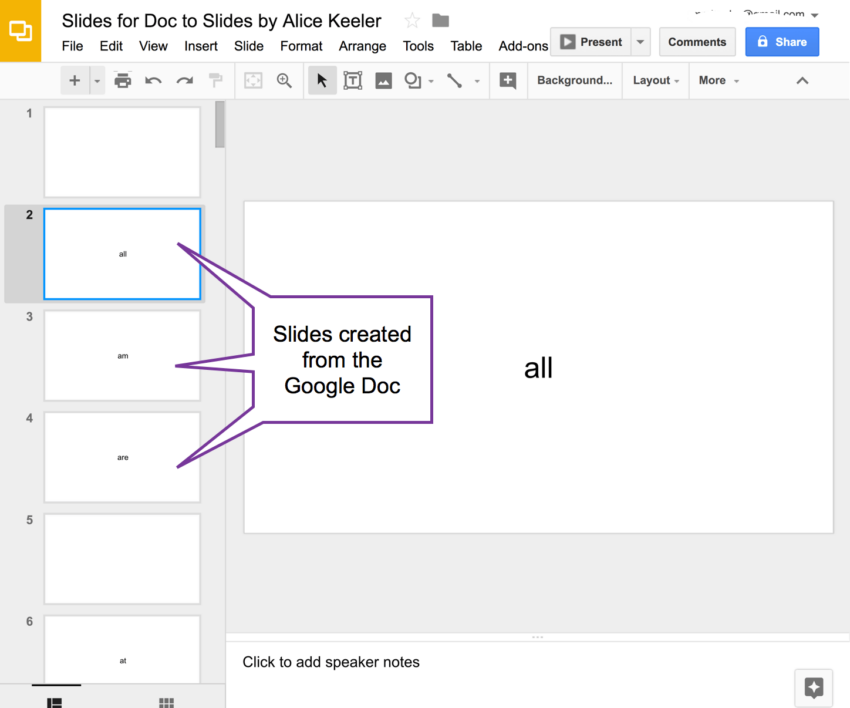Switch to grid view icon

166,703
